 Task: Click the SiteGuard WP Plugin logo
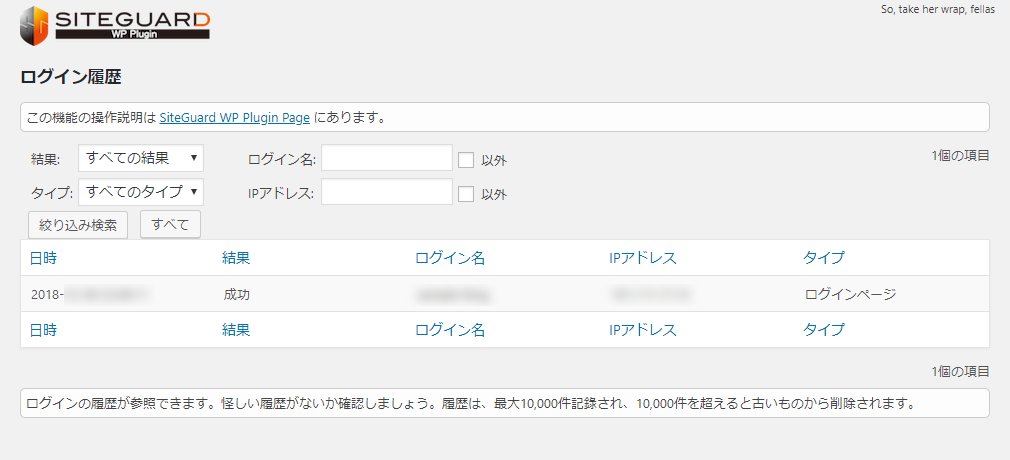coord(114,24)
